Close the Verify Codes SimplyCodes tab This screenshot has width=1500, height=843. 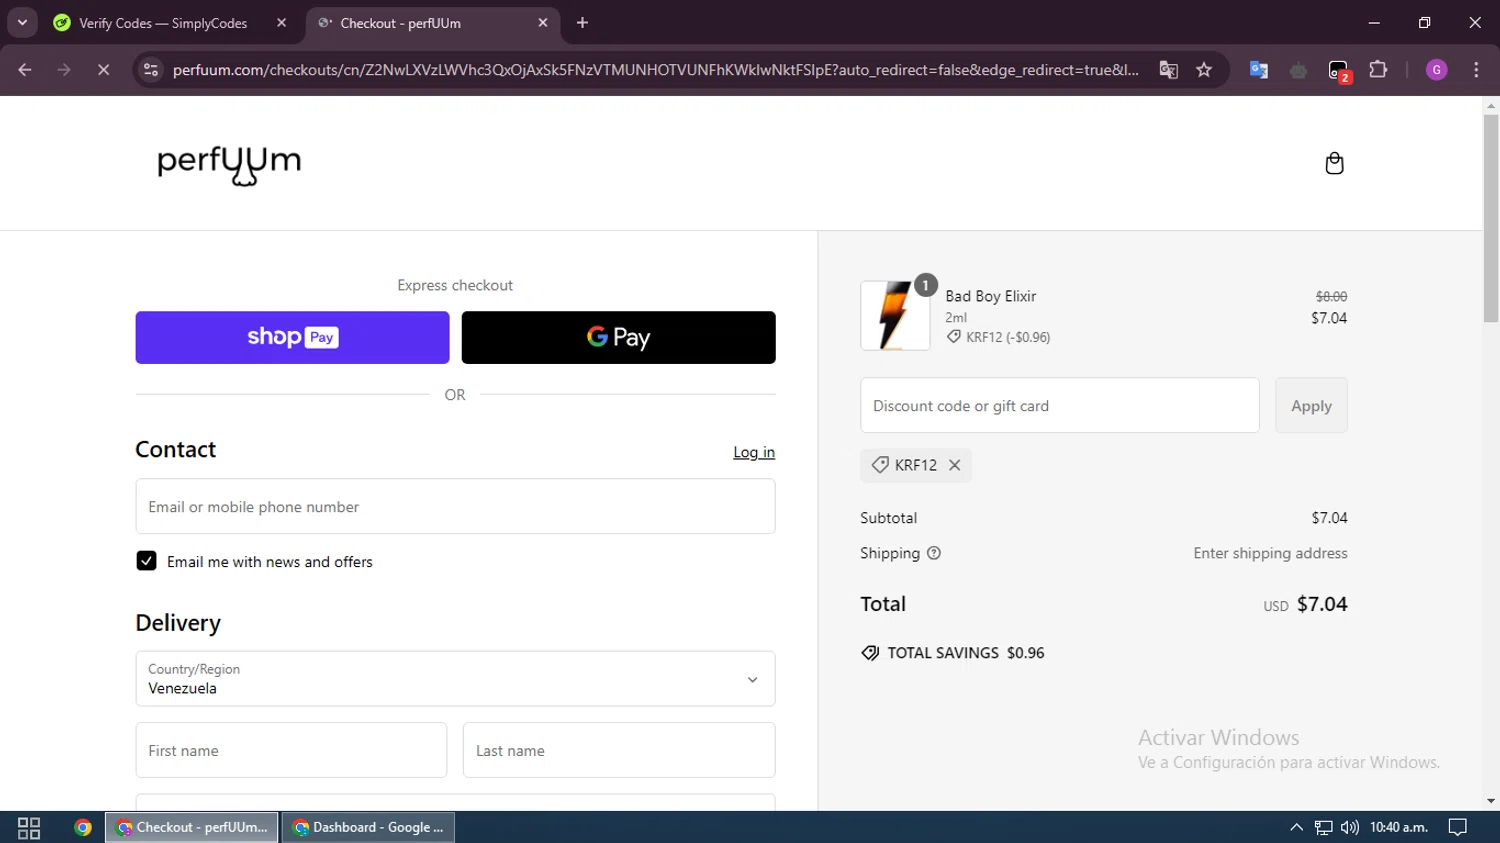point(282,23)
